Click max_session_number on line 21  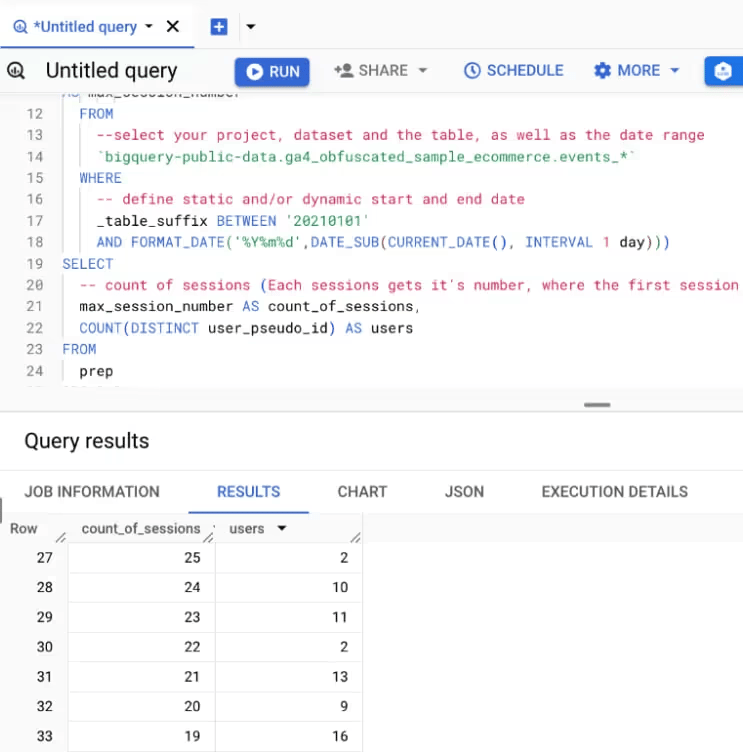click(156, 306)
